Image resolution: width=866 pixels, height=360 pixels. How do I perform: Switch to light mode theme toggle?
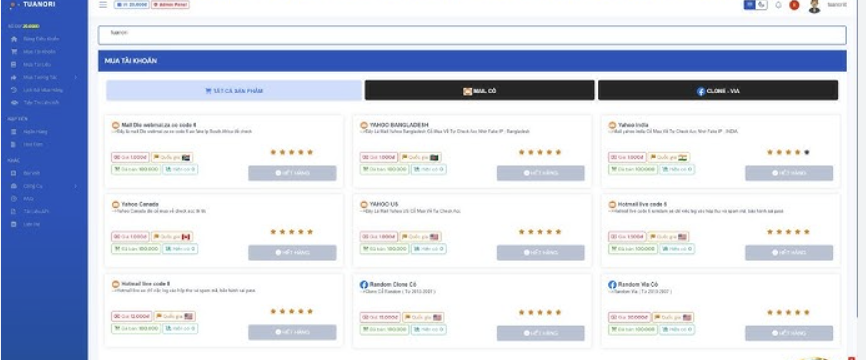(x=749, y=4)
